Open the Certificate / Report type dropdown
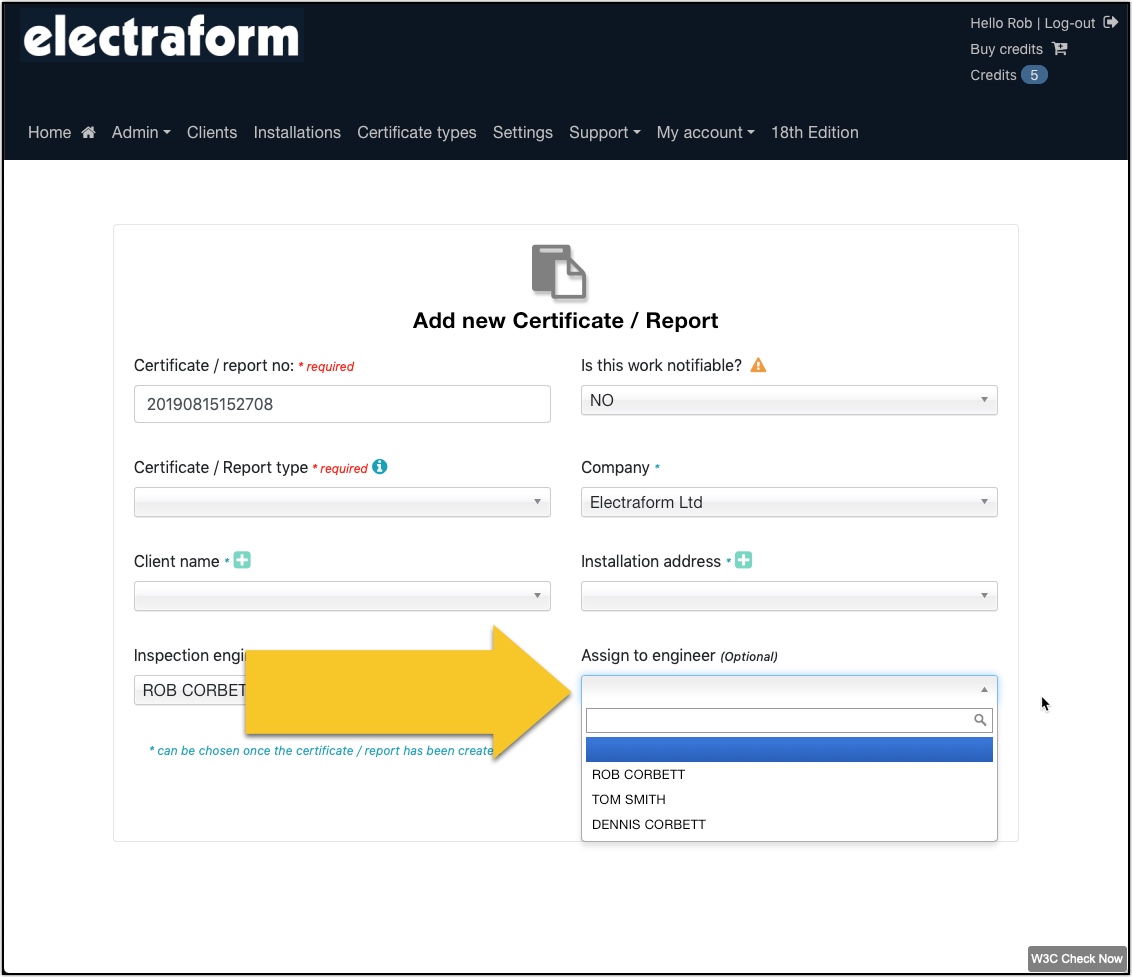 (x=342, y=502)
